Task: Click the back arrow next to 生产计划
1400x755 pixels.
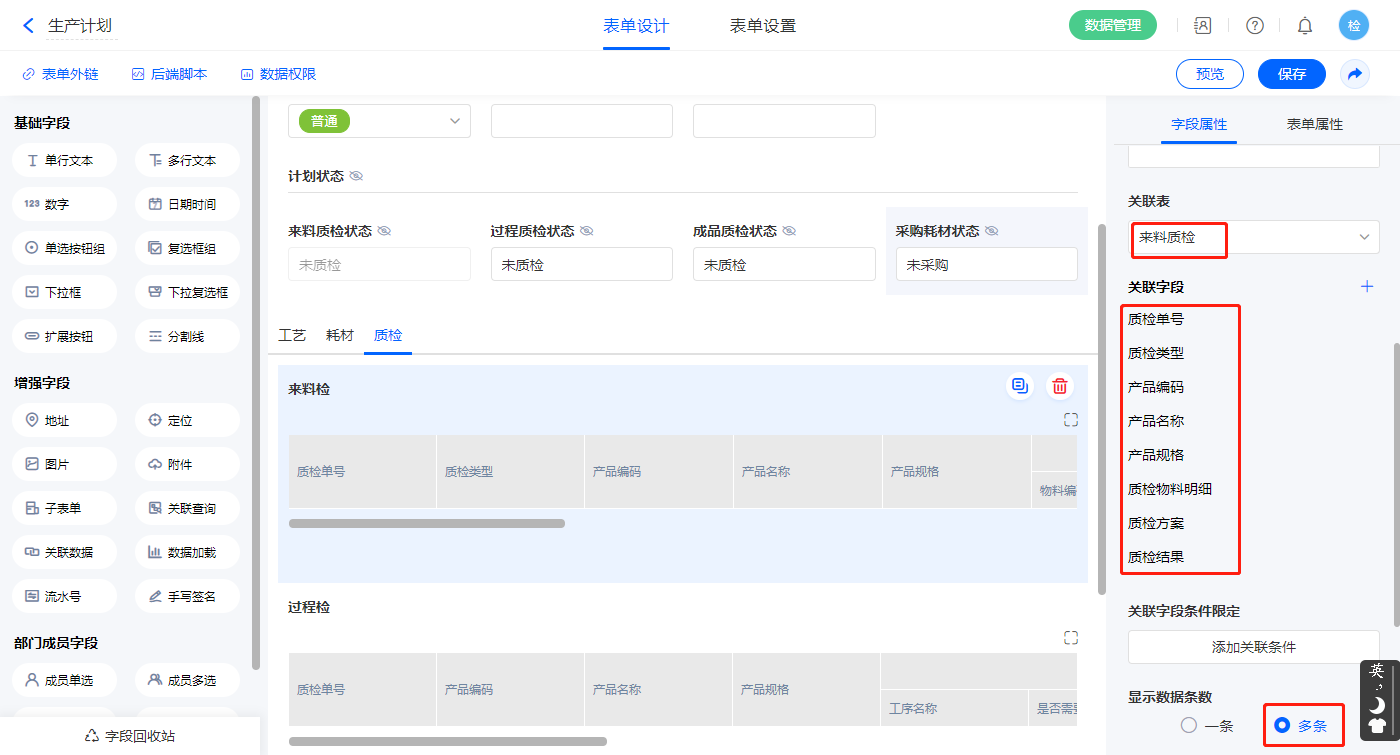Action: pyautogui.click(x=28, y=26)
